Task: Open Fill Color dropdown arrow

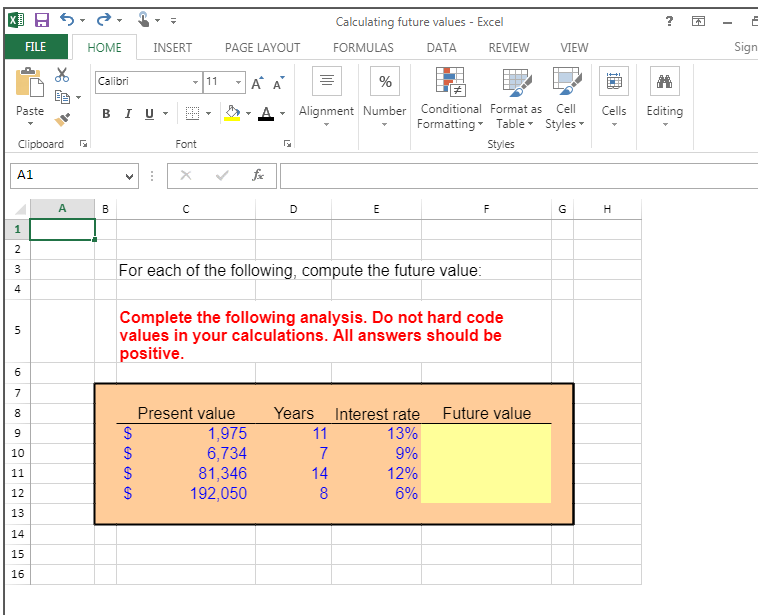Action: click(x=248, y=114)
